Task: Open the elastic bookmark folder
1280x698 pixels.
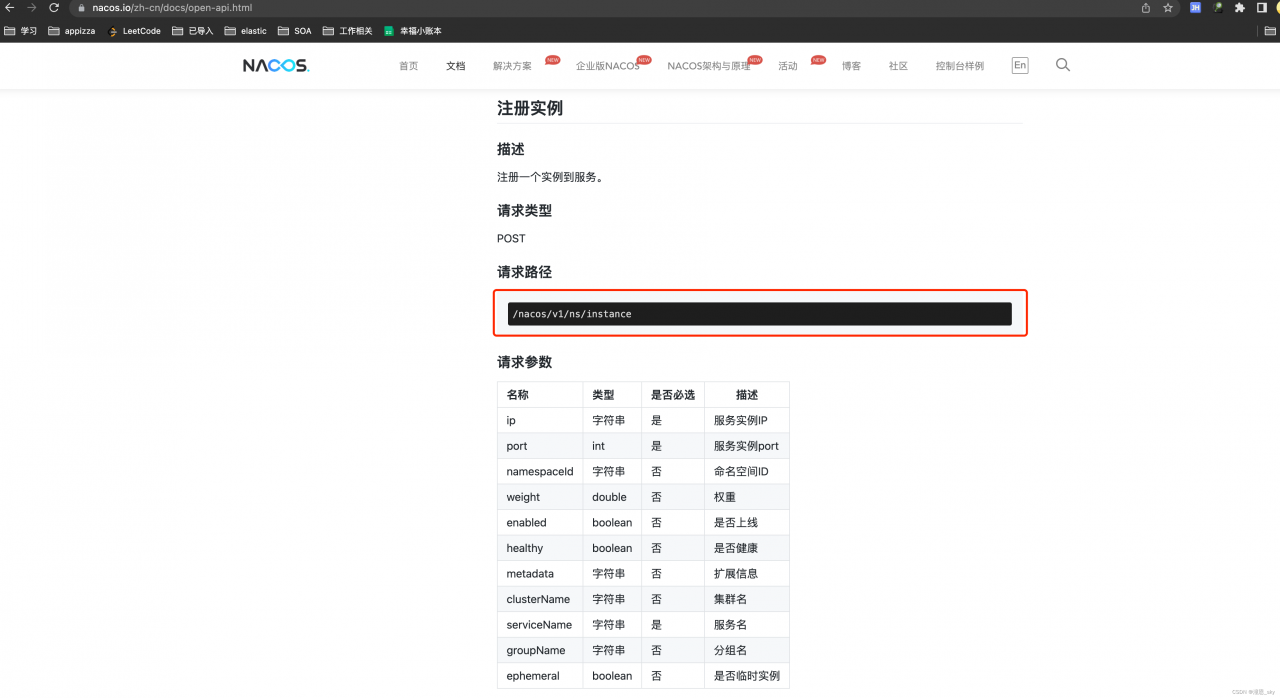Action: click(x=246, y=31)
